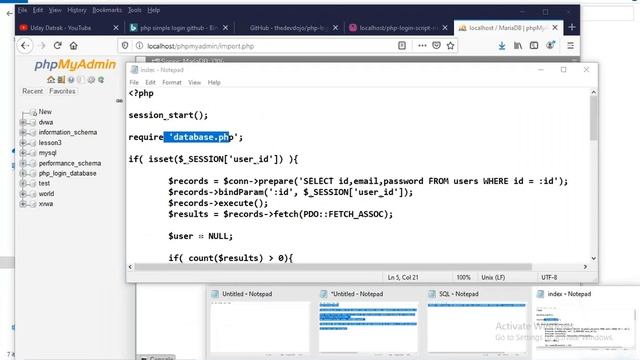Close the Uday Datrak YouTube tab
Image resolution: width=640 pixels, height=360 pixels.
pyautogui.click(x=116, y=28)
